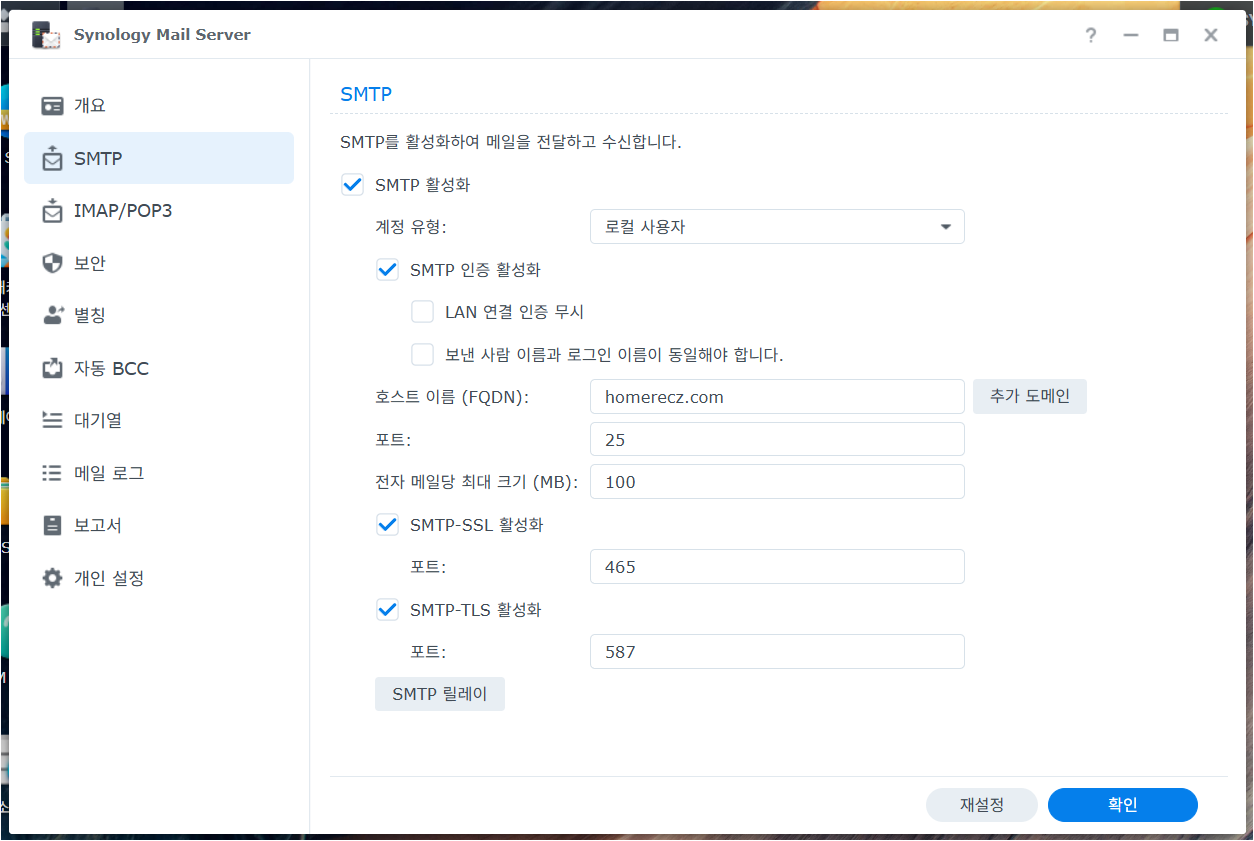The width and height of the screenshot is (1254, 841).
Task: Uncheck SMTP-TLS 활성화
Action: (x=387, y=608)
